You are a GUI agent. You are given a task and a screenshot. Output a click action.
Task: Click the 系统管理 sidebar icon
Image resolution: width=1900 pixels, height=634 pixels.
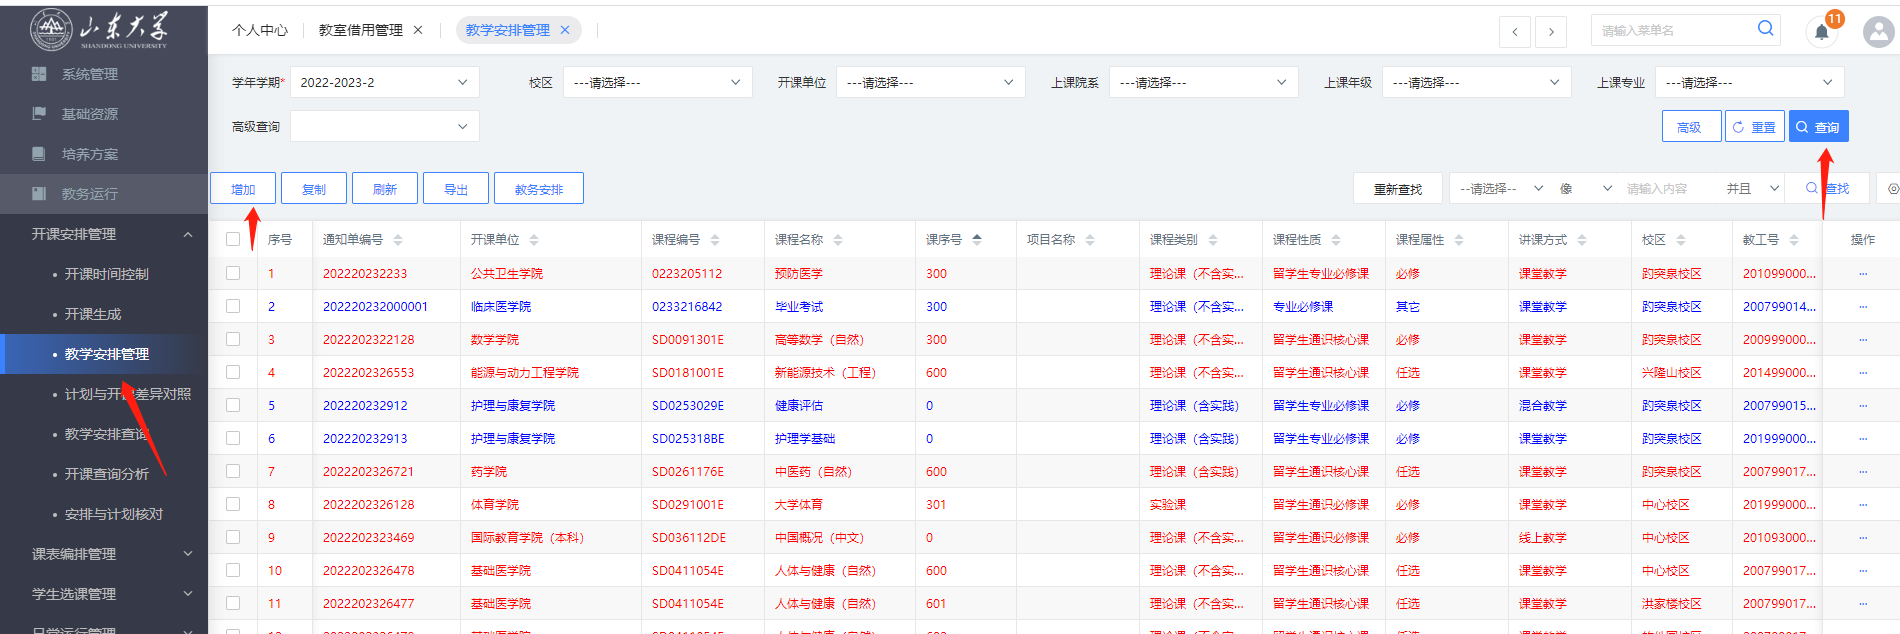tap(39, 74)
